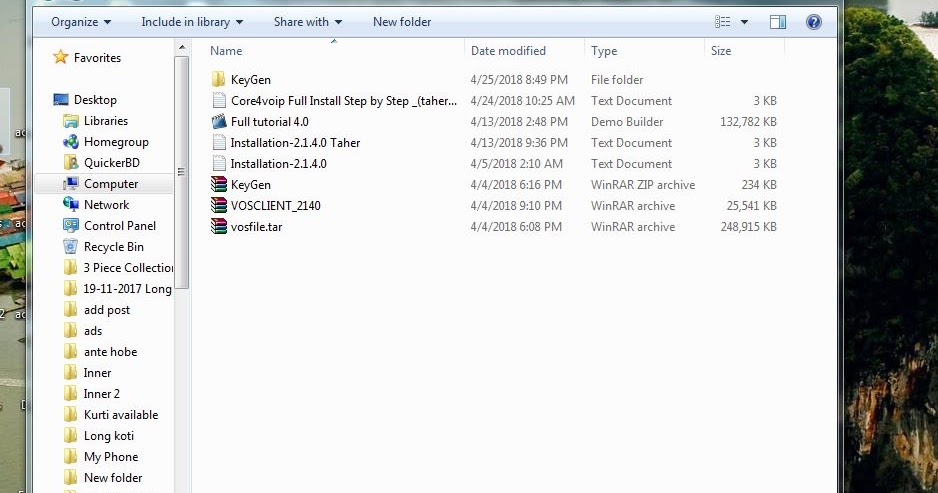Click the Network icon in the sidebar
The height and width of the screenshot is (493, 938).
(71, 205)
